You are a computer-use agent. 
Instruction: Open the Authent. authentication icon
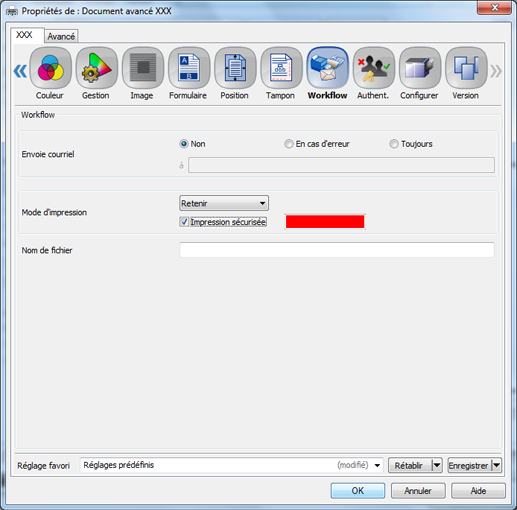click(374, 68)
